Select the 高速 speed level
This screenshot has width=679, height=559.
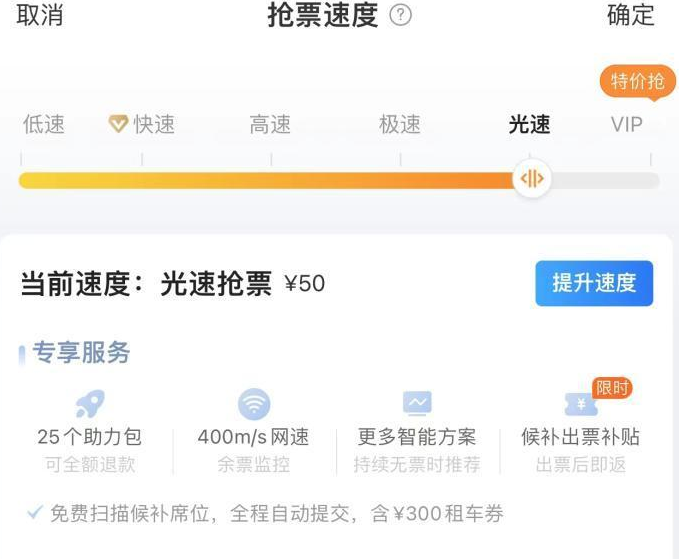[x=270, y=125]
